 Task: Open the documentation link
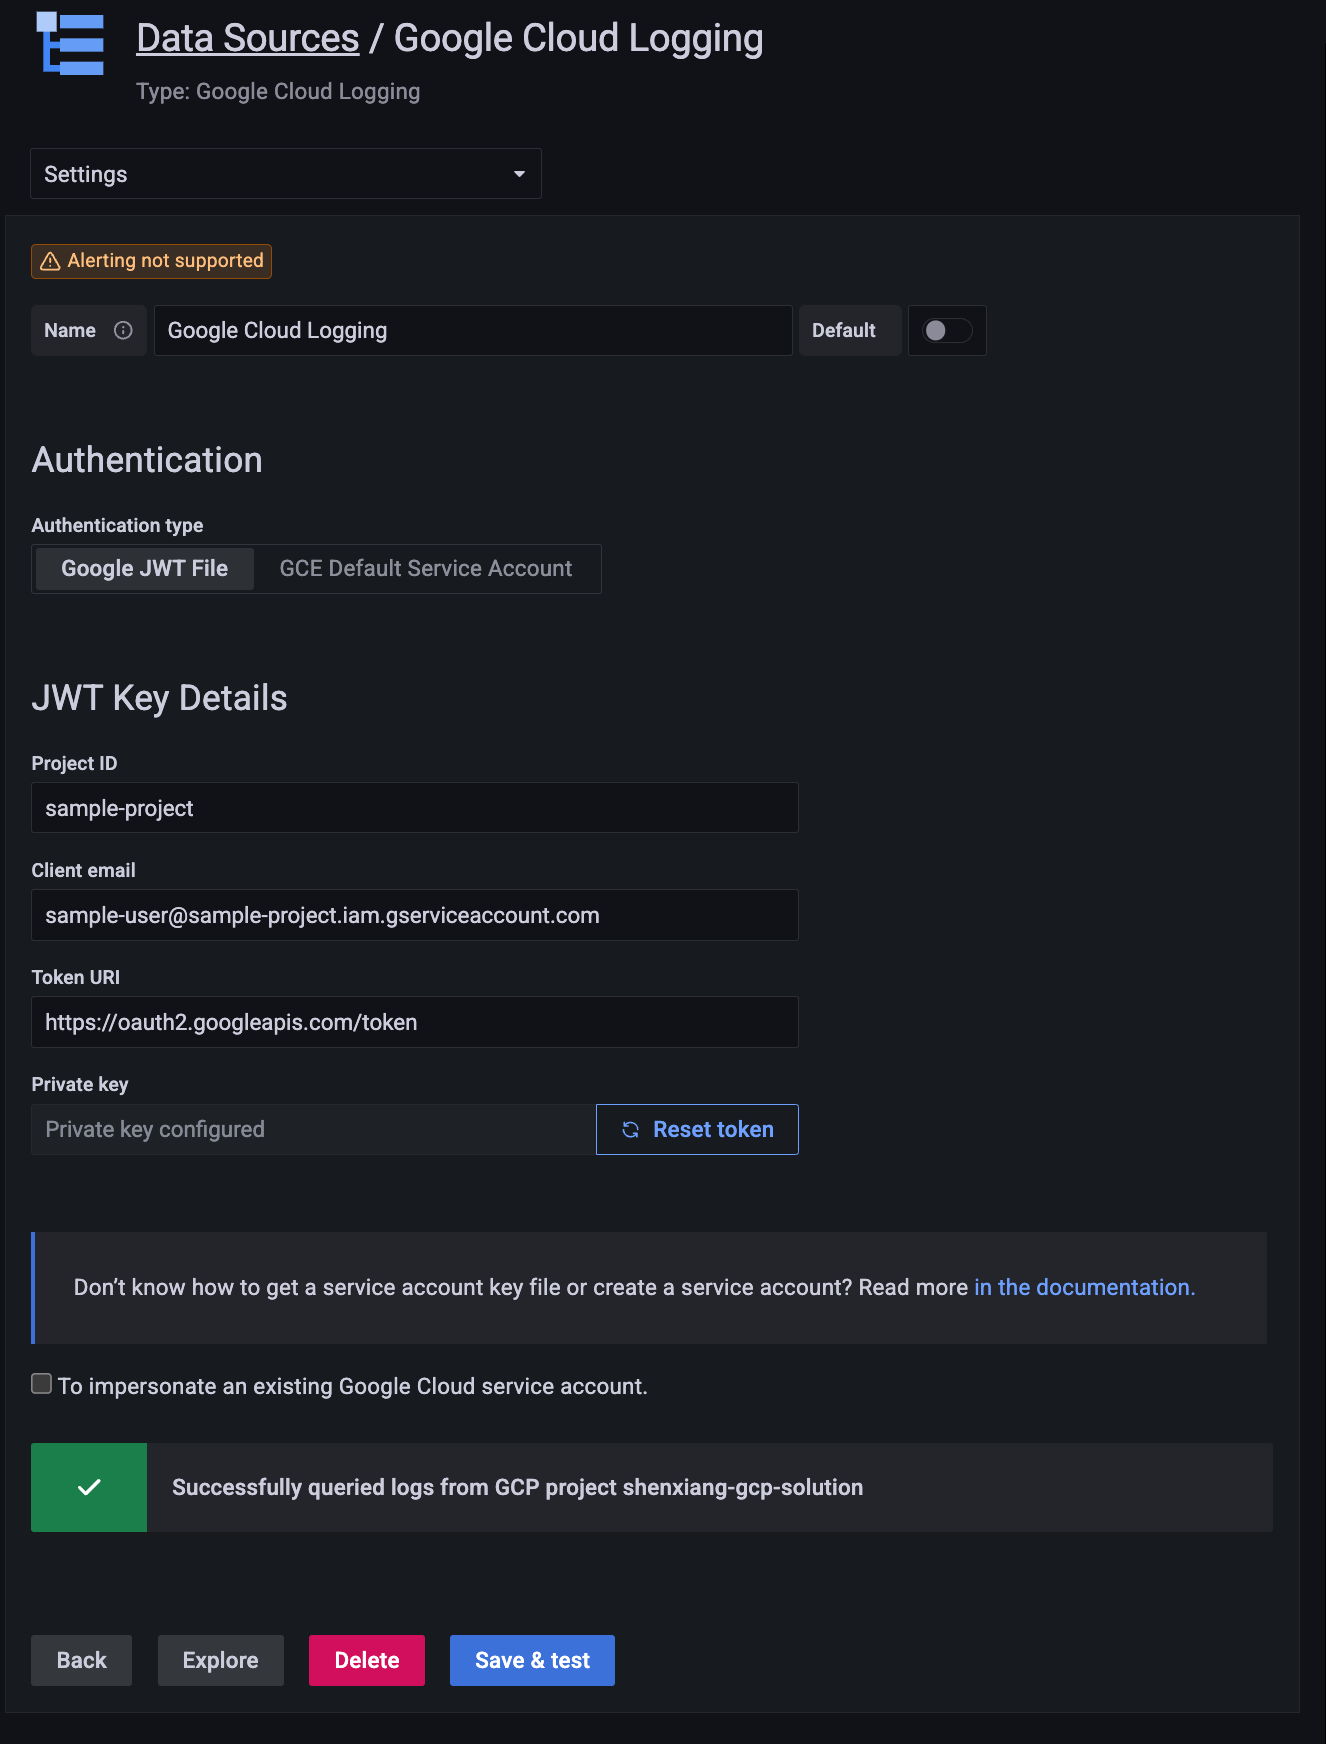click(1084, 1287)
